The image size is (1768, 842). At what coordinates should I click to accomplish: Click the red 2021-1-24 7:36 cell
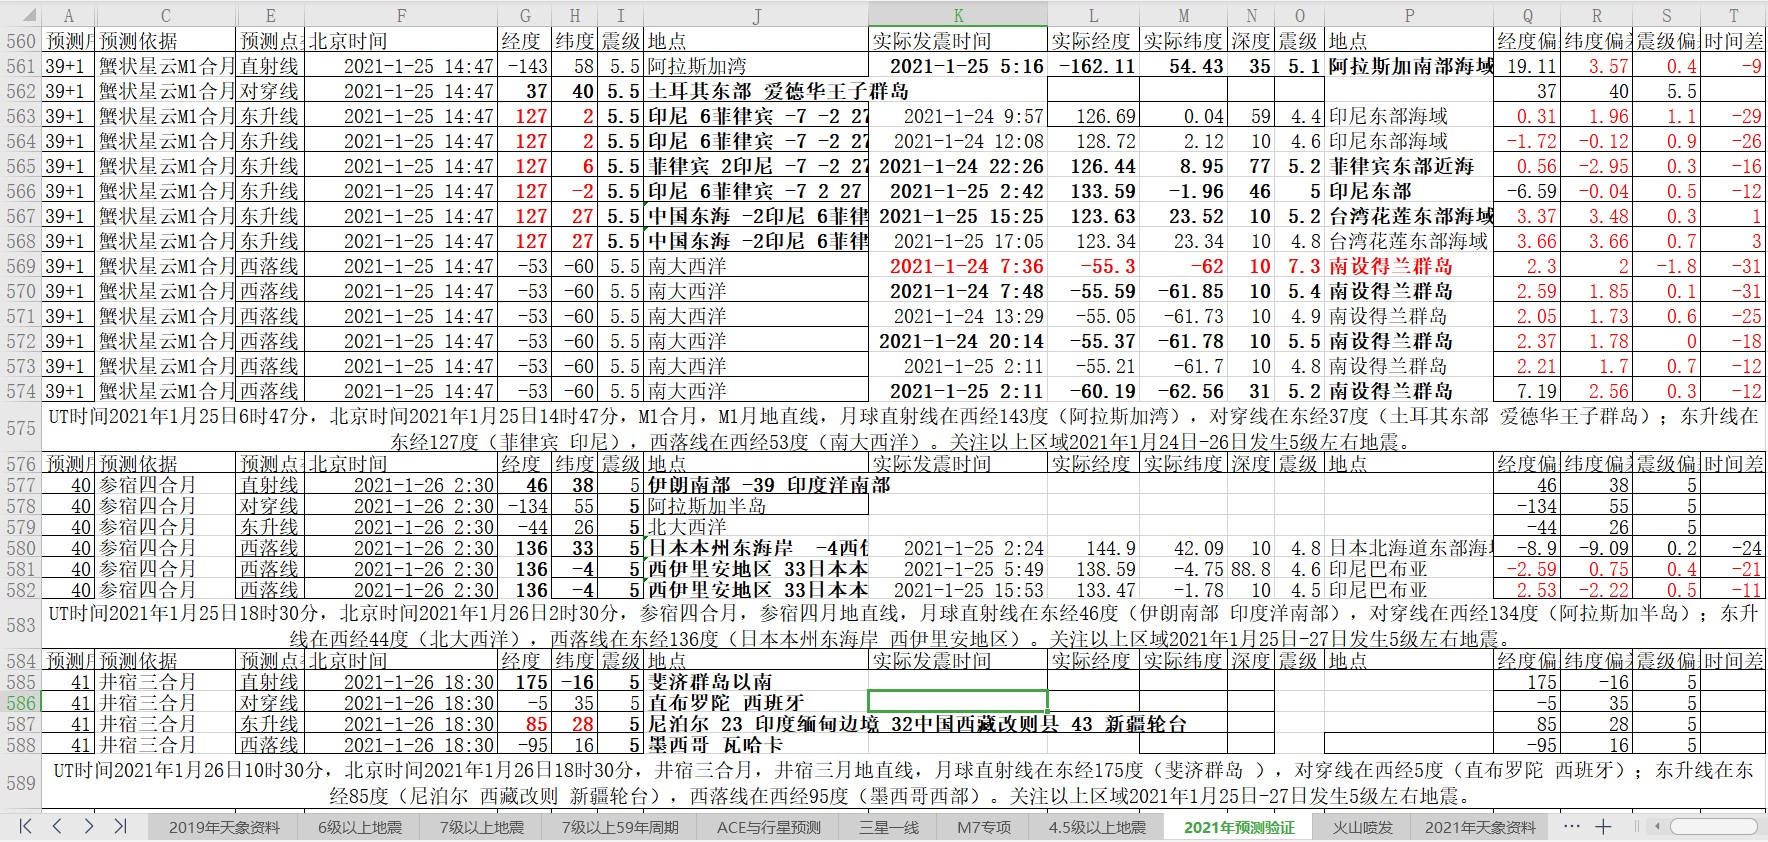[x=958, y=266]
